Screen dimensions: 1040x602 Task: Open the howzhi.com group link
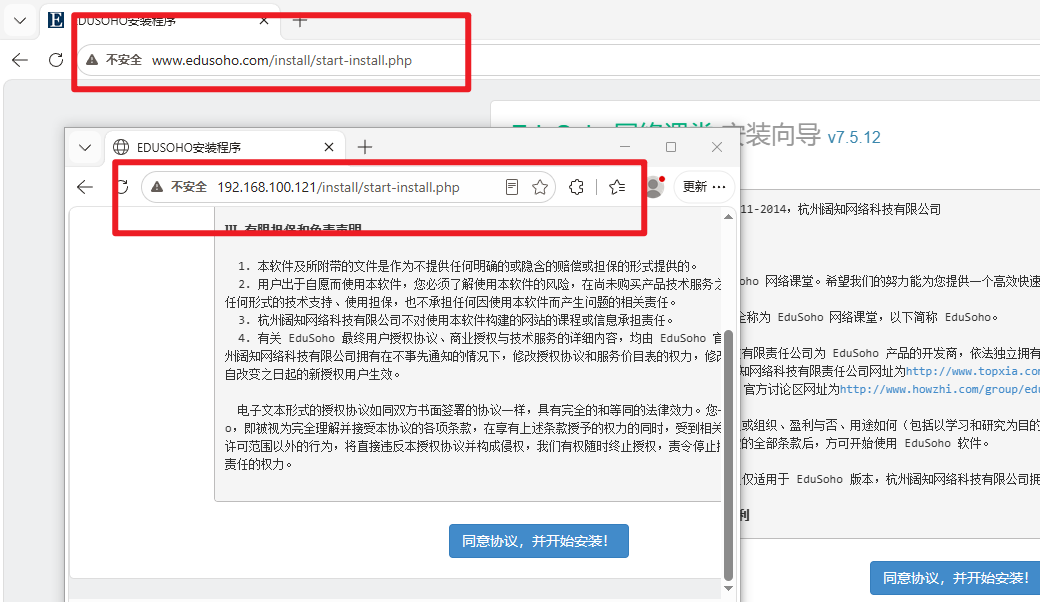point(940,389)
